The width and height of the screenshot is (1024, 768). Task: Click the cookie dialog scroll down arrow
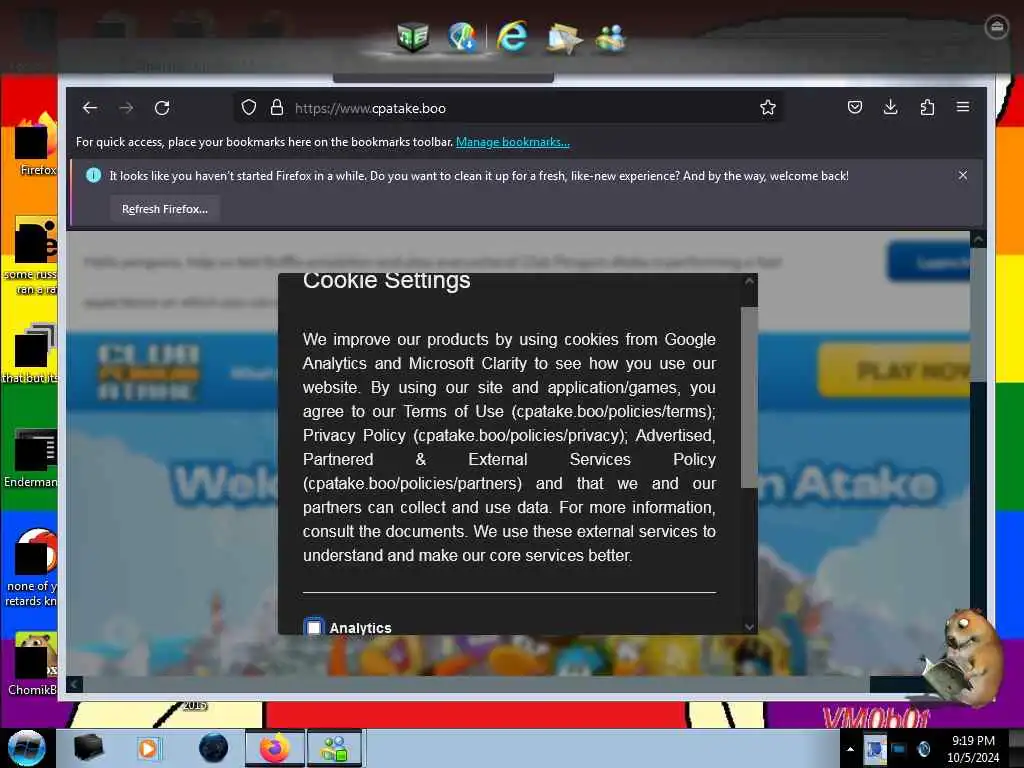[x=749, y=626]
